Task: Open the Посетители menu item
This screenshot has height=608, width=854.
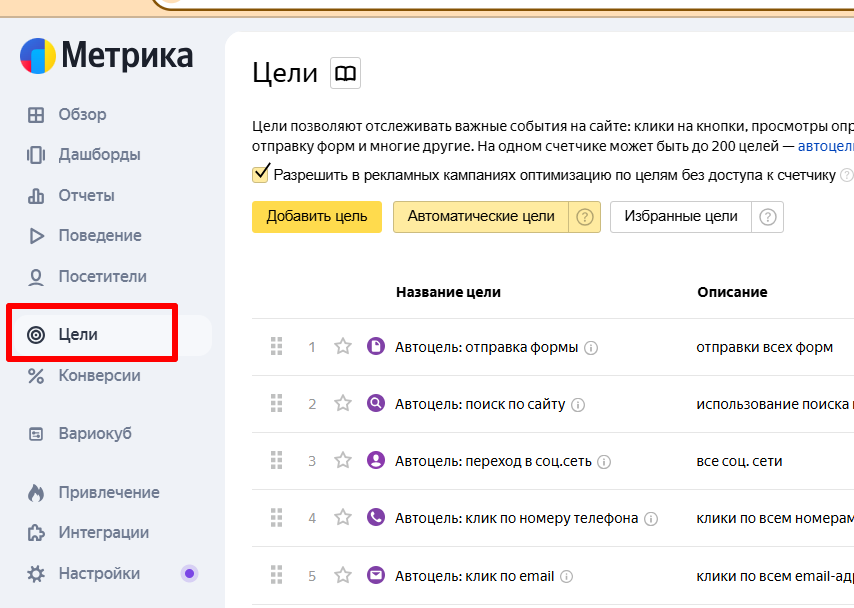Action: [87, 277]
